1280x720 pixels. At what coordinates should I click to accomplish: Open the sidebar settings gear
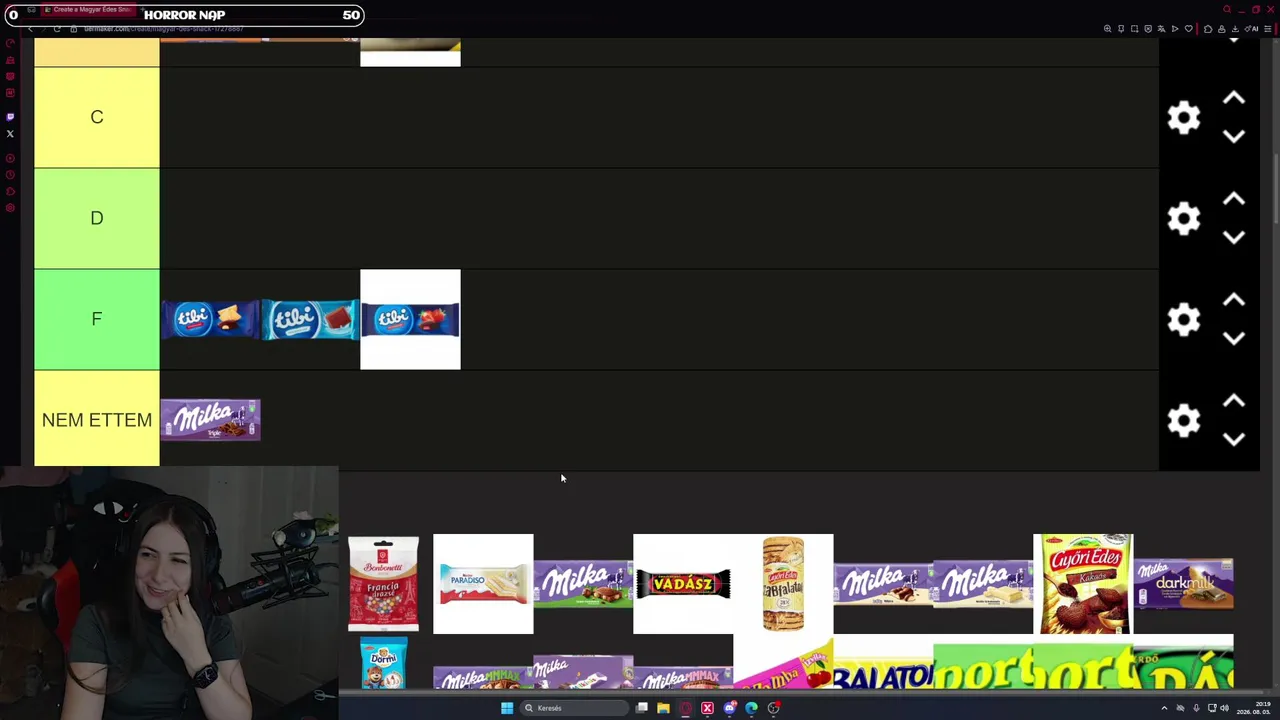pyautogui.click(x=10, y=208)
